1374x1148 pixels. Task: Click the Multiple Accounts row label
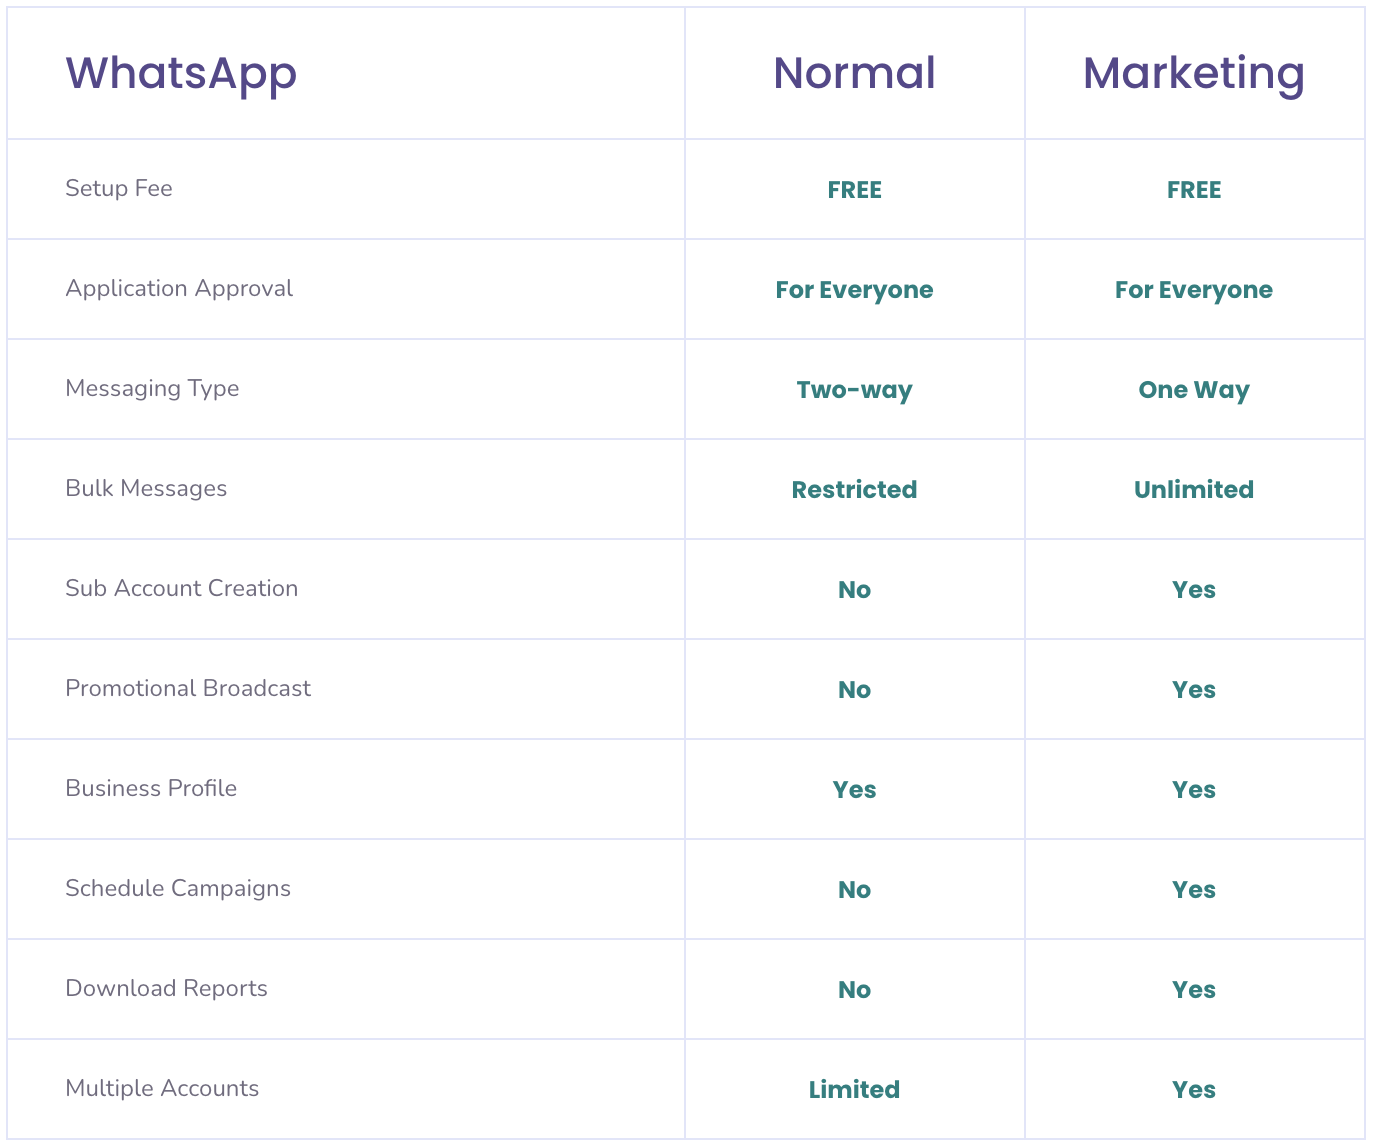tap(162, 1088)
